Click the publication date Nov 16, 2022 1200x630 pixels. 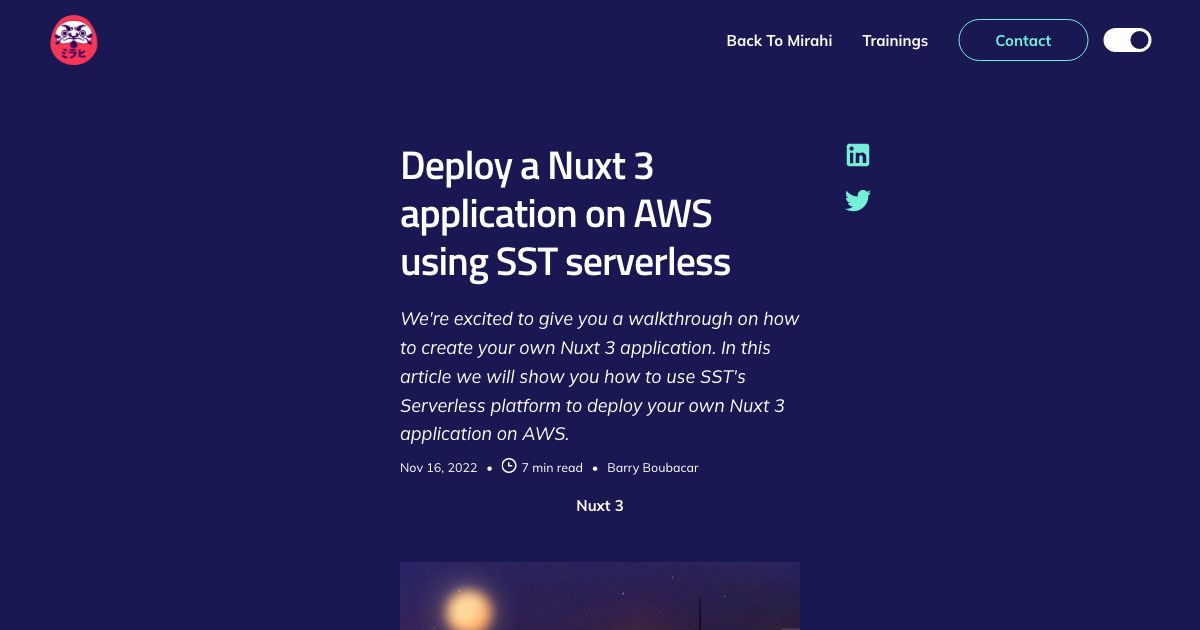(x=438, y=467)
